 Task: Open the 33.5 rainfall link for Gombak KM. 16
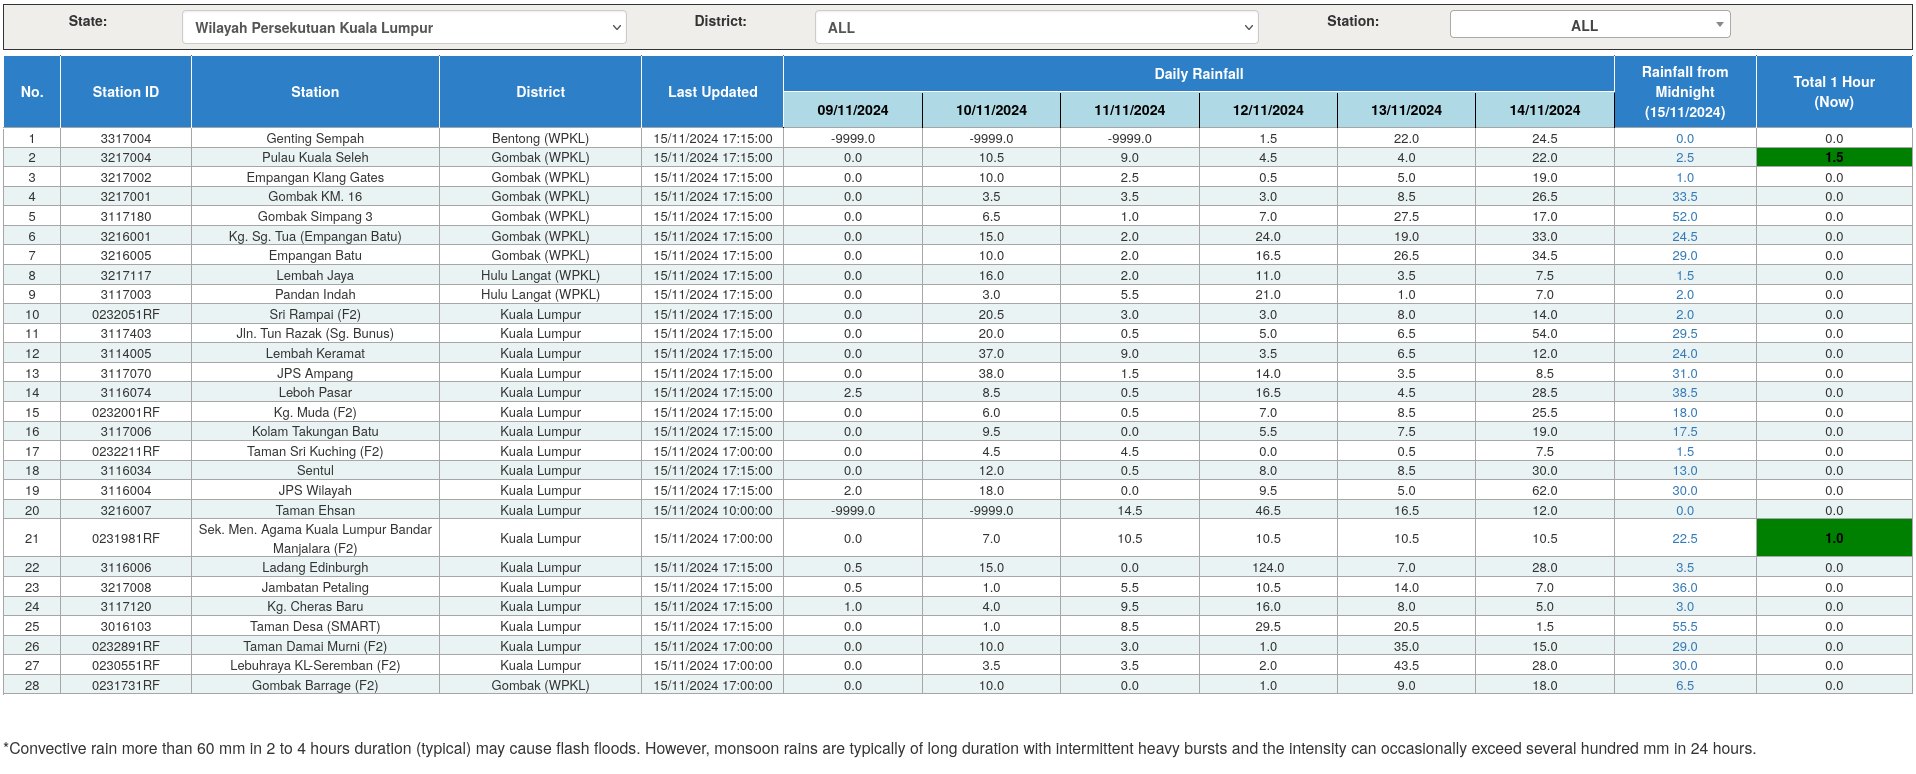[1685, 197]
